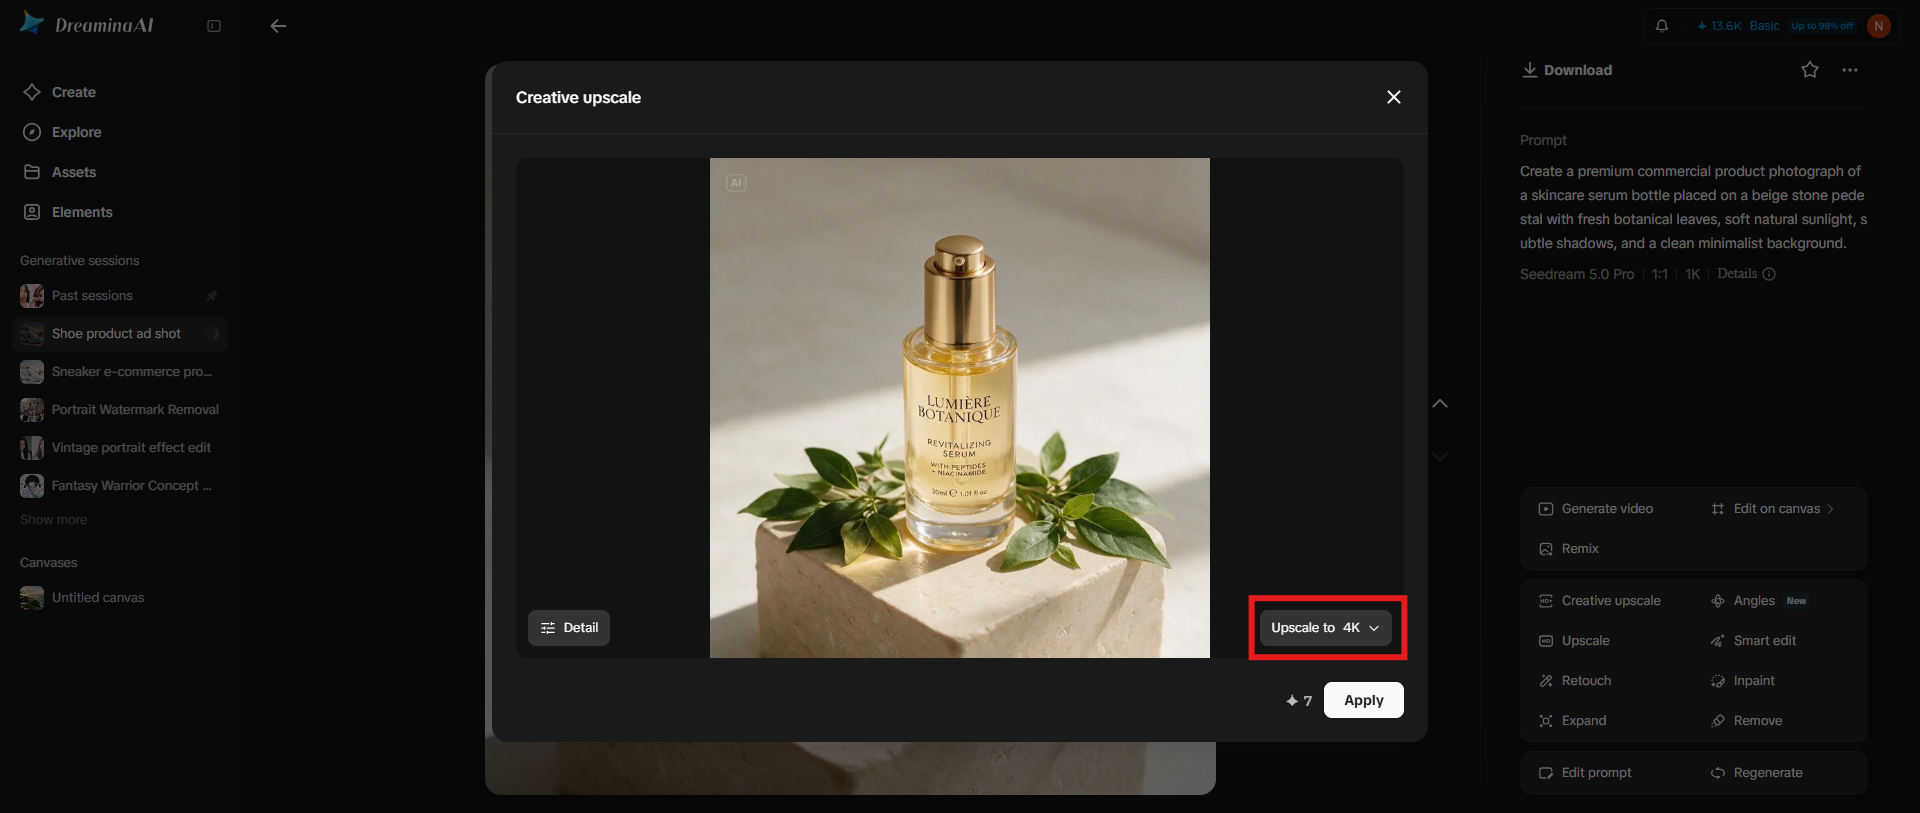The width and height of the screenshot is (1920, 813).
Task: Toggle the favorite star icon
Action: (x=1810, y=70)
